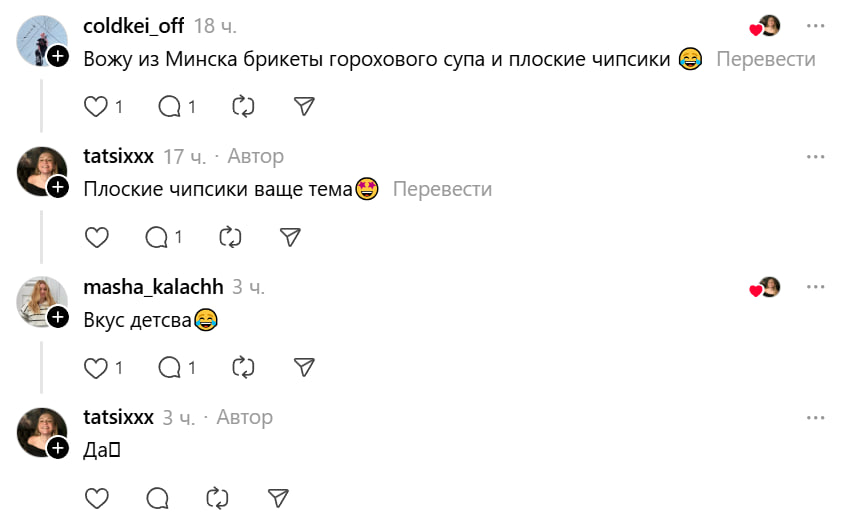Reply to tatsixxx's "Да" comment
The width and height of the screenshot is (847, 515).
pos(157,498)
